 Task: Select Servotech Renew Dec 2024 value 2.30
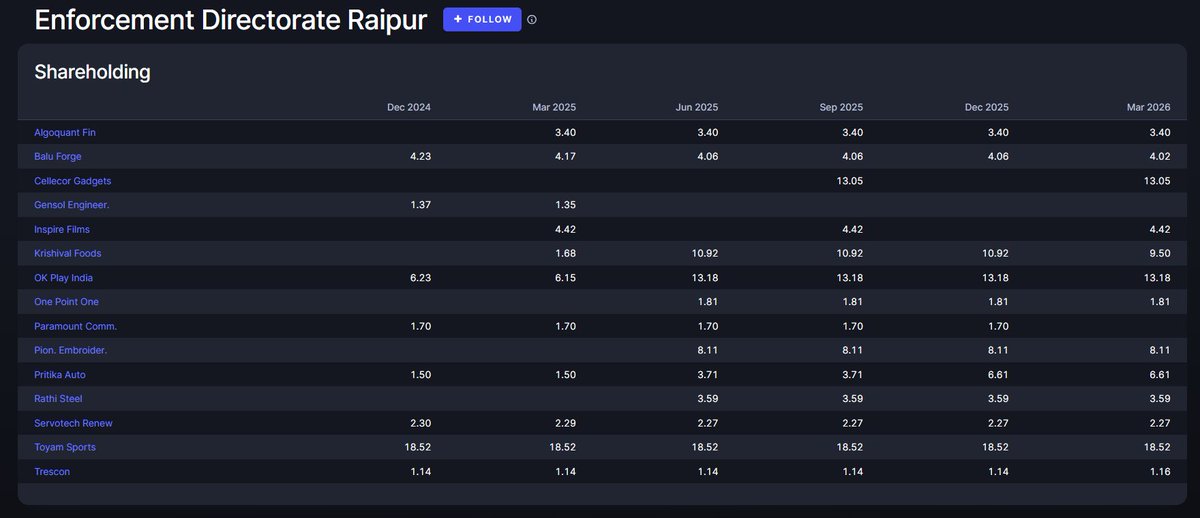(420, 423)
